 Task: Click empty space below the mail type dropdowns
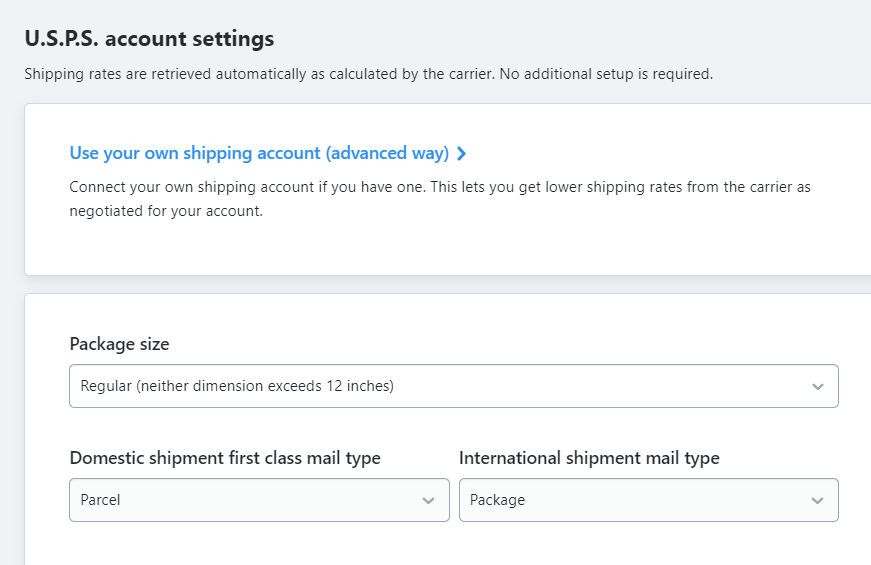(x=450, y=545)
